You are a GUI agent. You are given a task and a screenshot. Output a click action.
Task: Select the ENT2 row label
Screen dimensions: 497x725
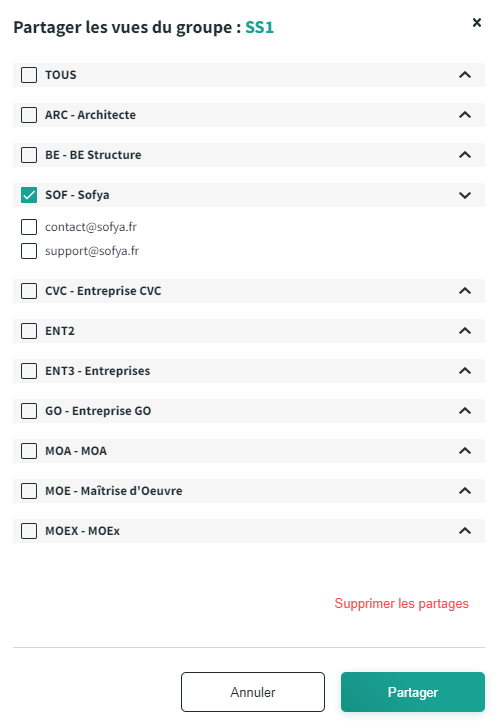click(60, 331)
